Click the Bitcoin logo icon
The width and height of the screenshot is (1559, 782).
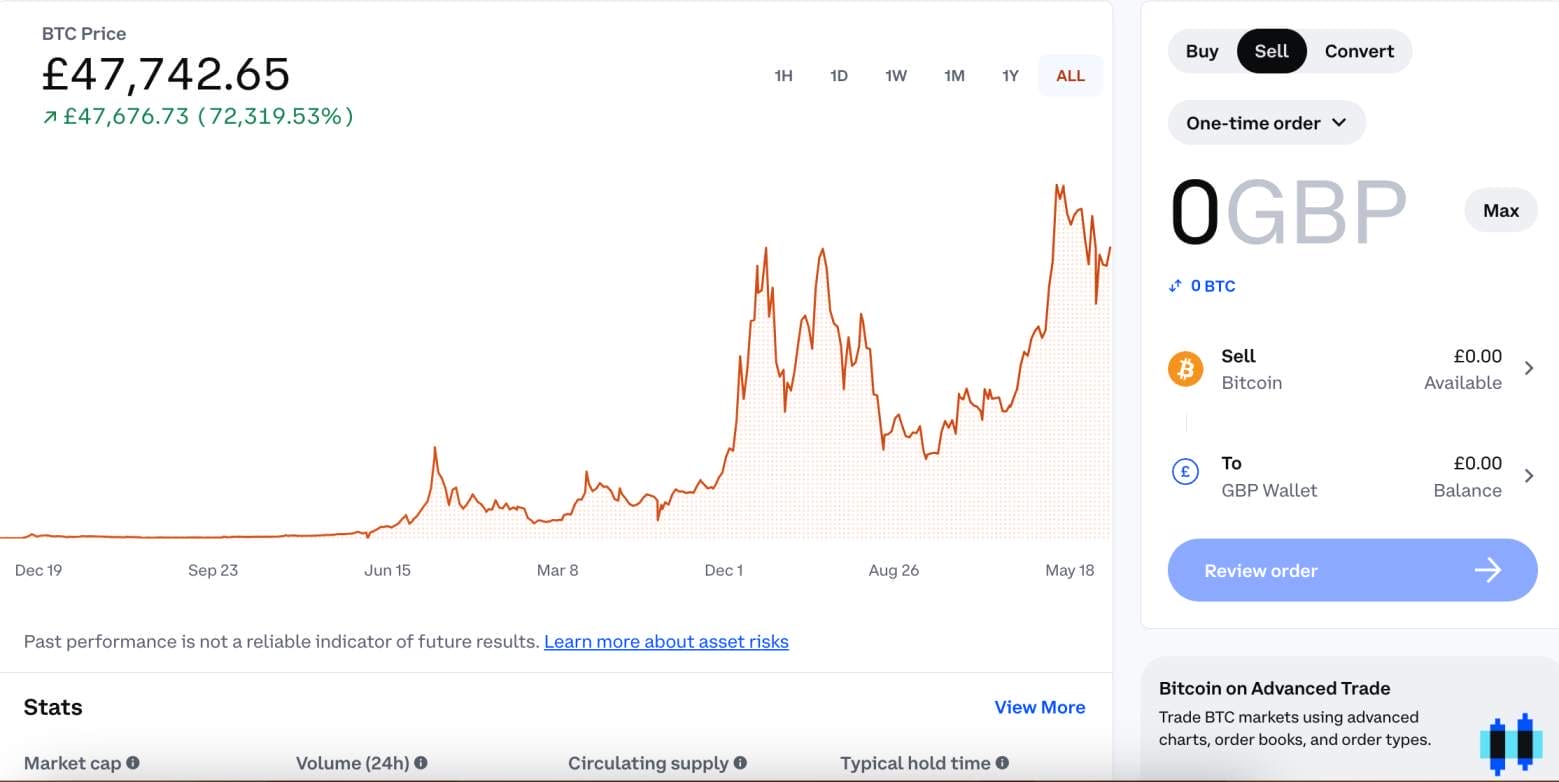(x=1185, y=368)
